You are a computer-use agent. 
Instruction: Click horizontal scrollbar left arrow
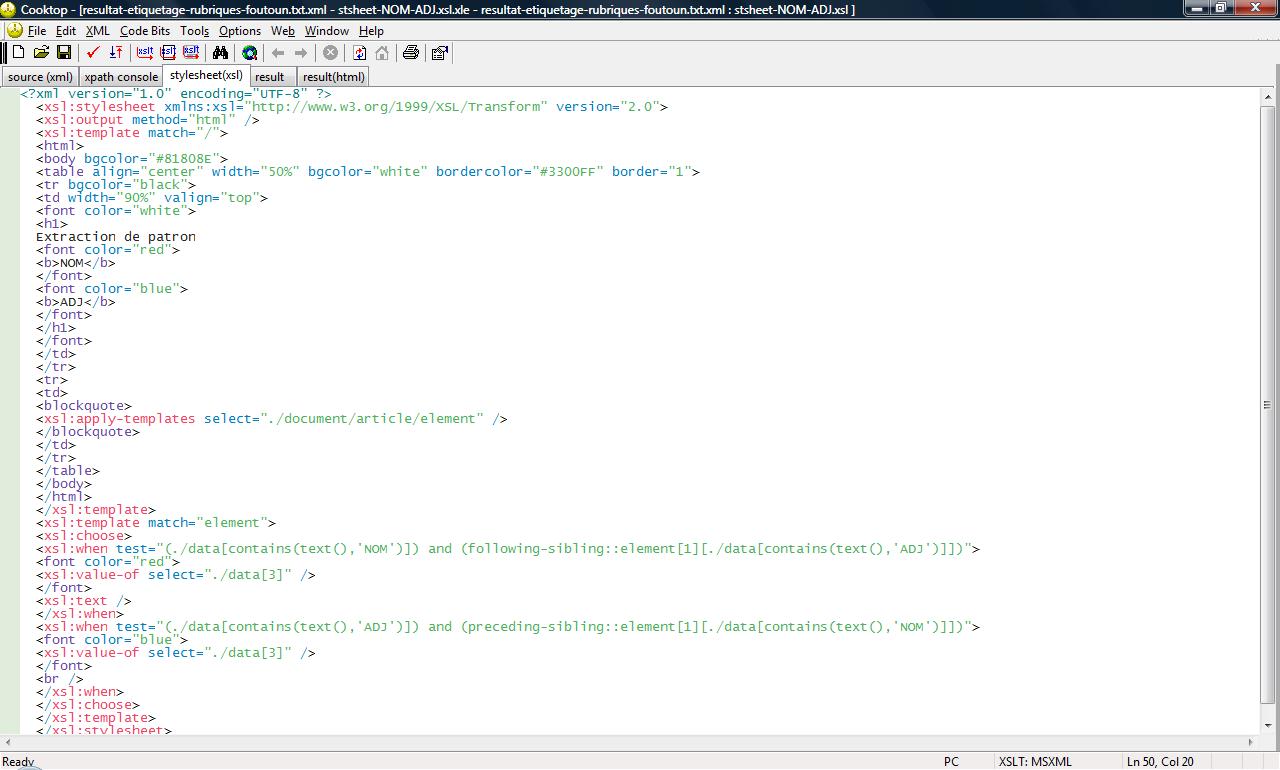(10, 741)
